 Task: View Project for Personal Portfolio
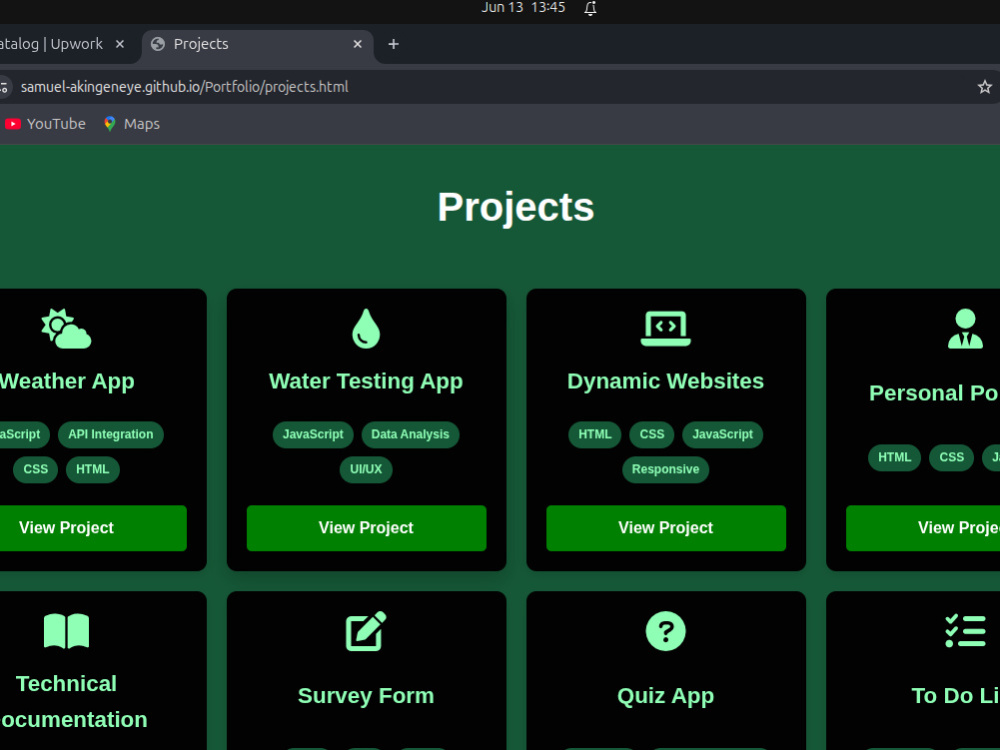(x=923, y=528)
